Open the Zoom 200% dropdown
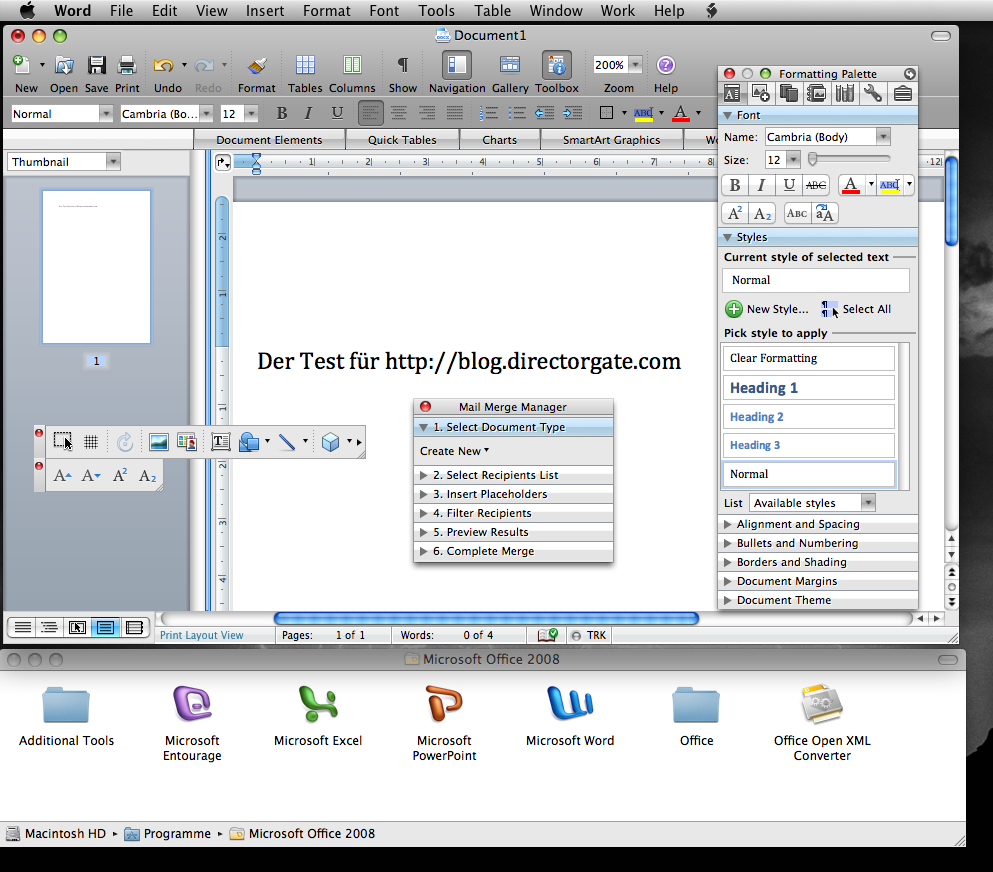The width and height of the screenshot is (993, 872). coord(635,65)
